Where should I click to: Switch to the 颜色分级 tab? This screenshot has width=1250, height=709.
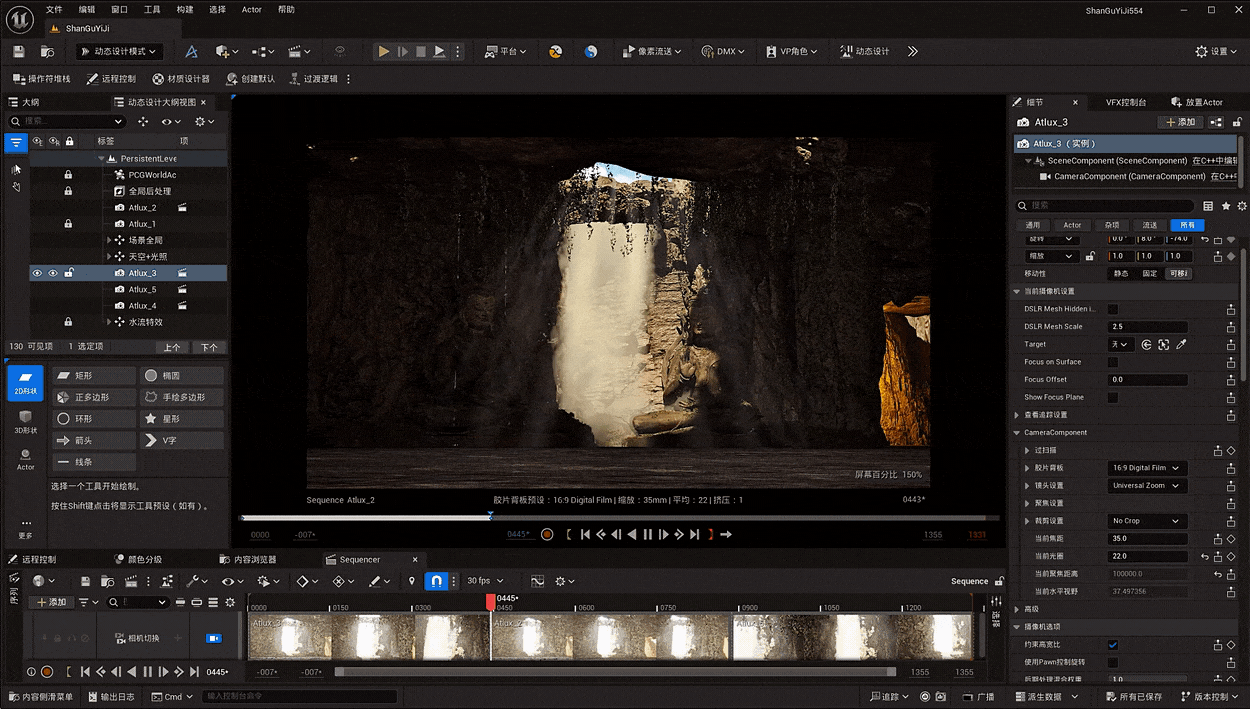tap(137, 559)
